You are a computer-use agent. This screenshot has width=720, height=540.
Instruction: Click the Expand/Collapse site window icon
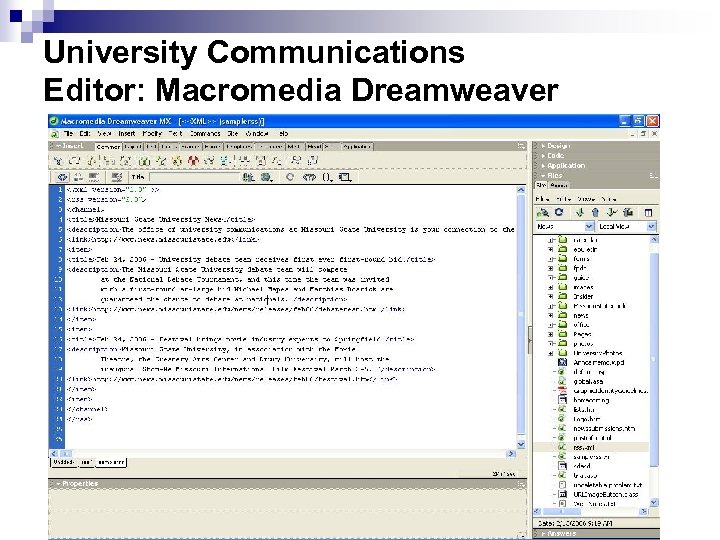tap(648, 213)
